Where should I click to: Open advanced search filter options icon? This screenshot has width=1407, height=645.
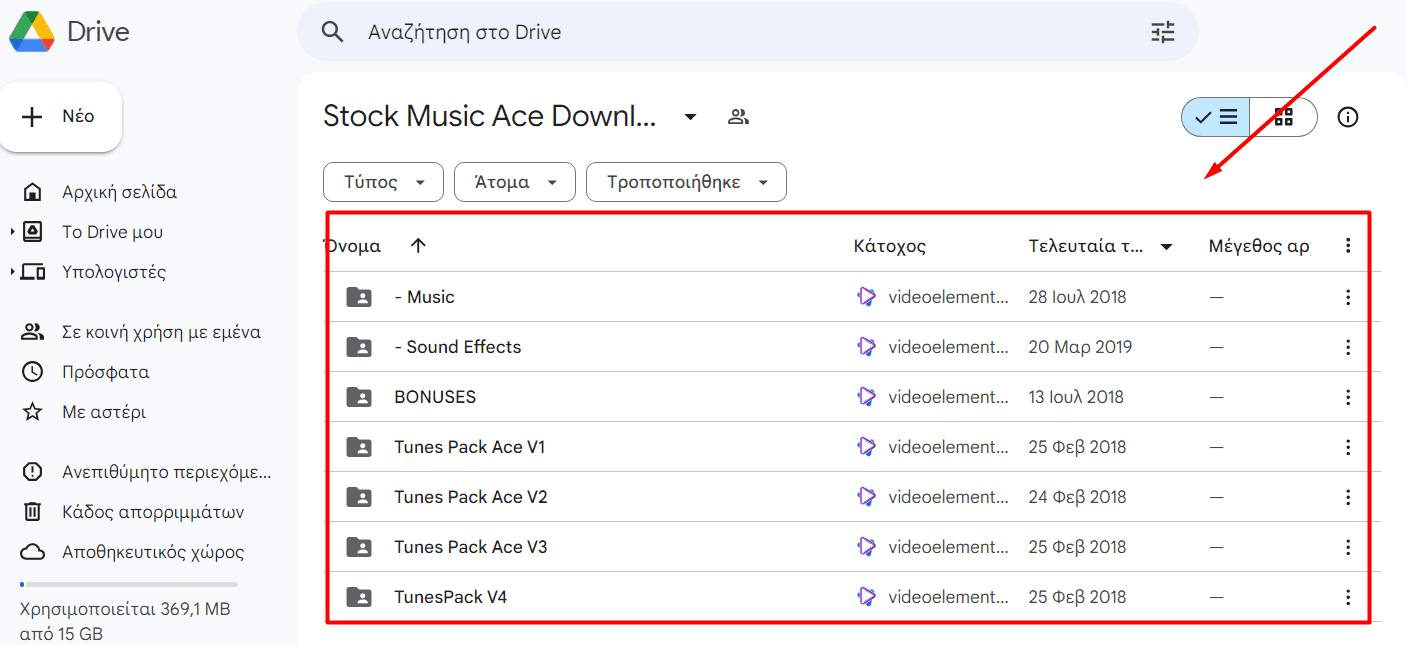[x=1163, y=32]
